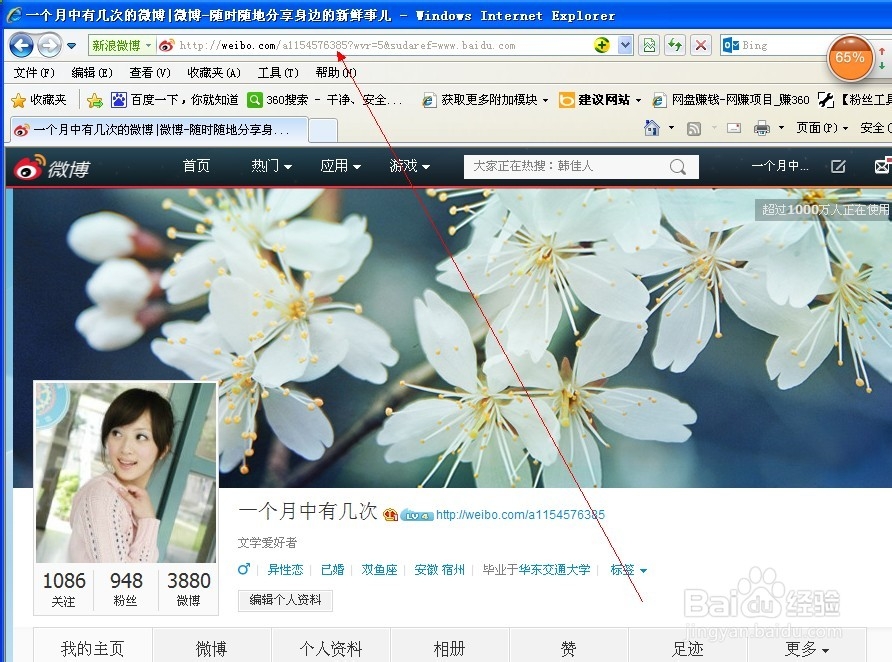Image resolution: width=892 pixels, height=662 pixels.
Task: Click the 安徽 宿州 location link
Action: click(x=439, y=570)
